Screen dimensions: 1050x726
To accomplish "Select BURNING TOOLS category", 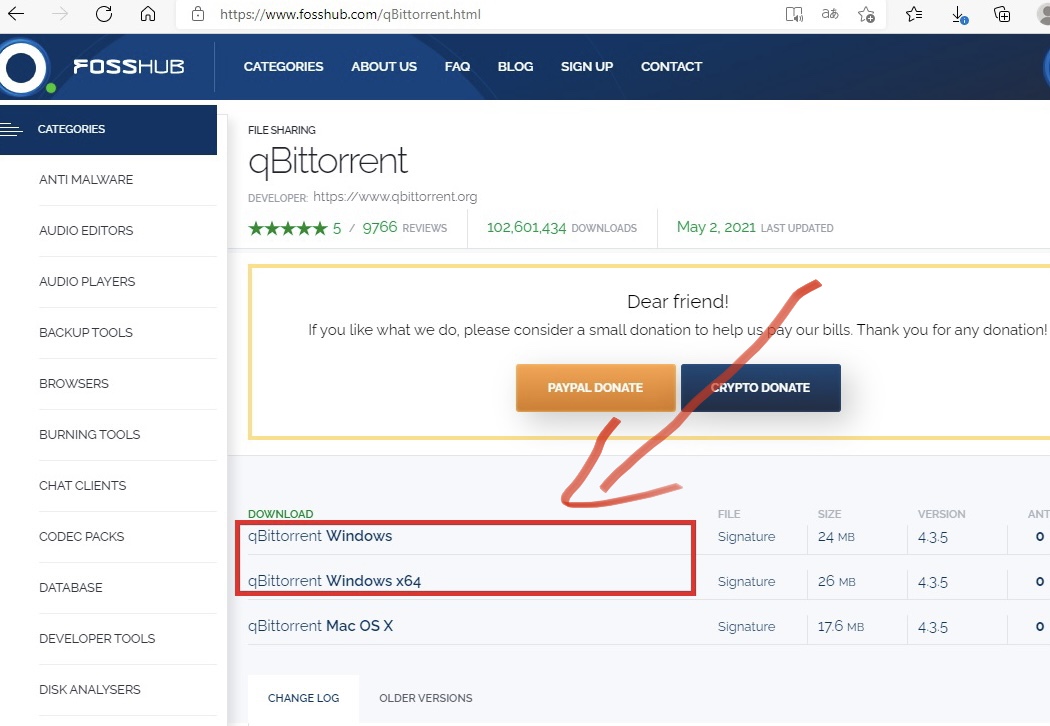I will coord(90,434).
